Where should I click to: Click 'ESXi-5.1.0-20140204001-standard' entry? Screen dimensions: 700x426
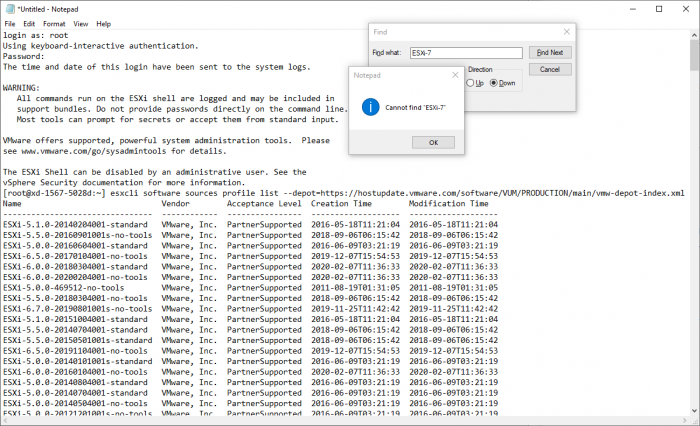coord(75,225)
